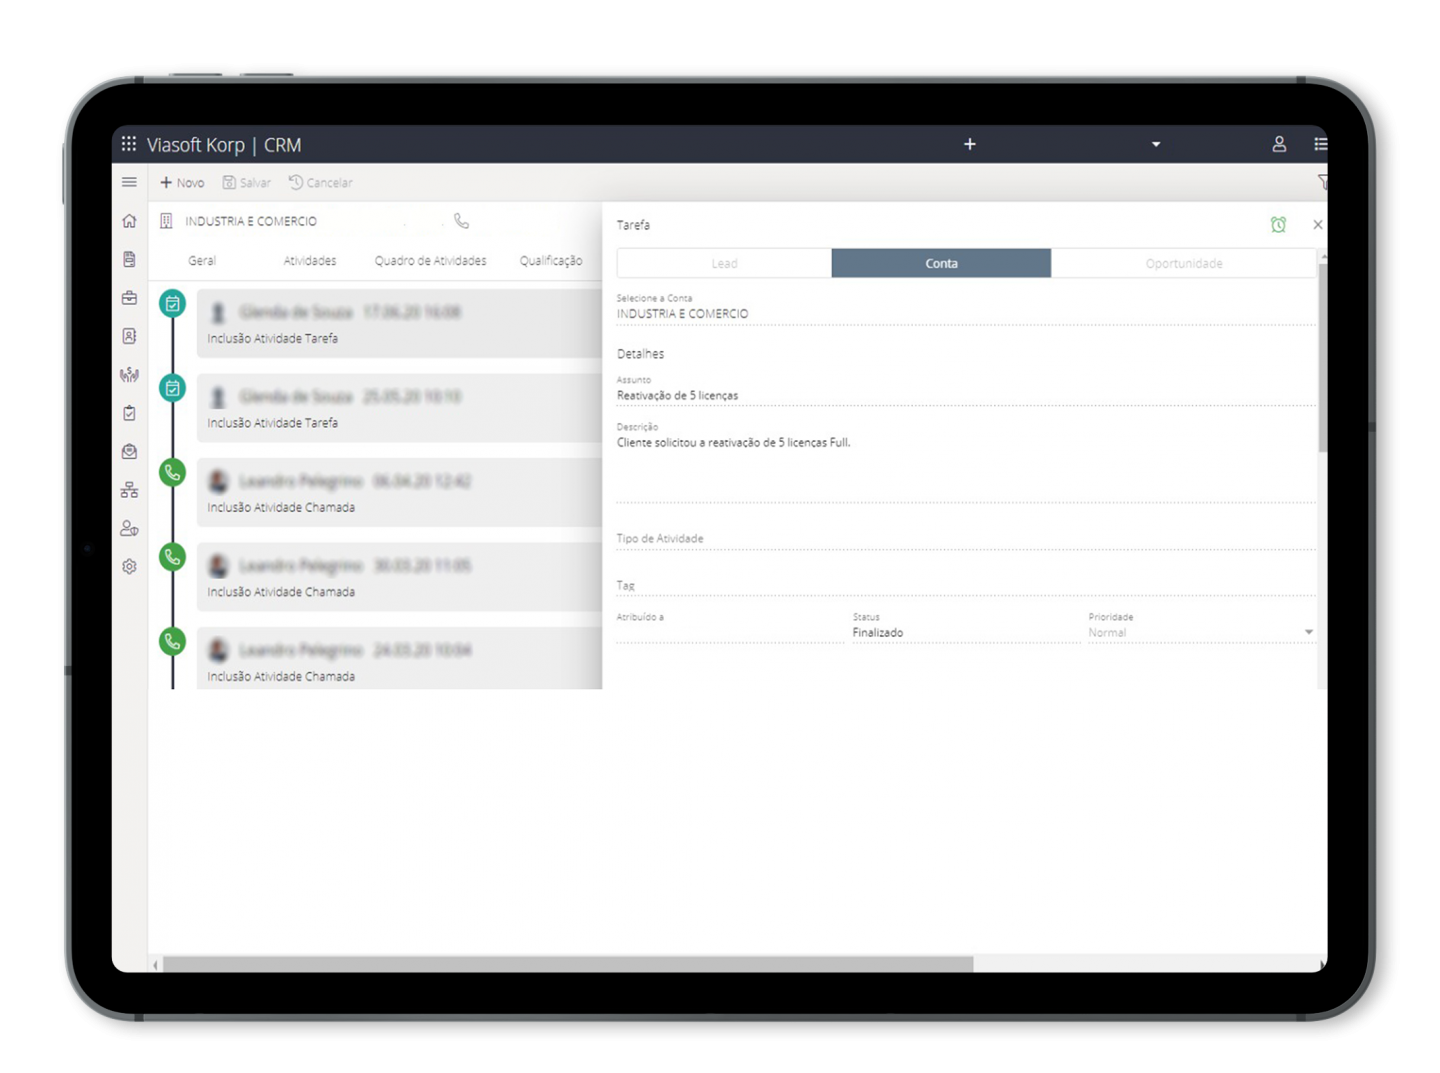Click the Novo button
1440x1073 pixels.
[182, 183]
